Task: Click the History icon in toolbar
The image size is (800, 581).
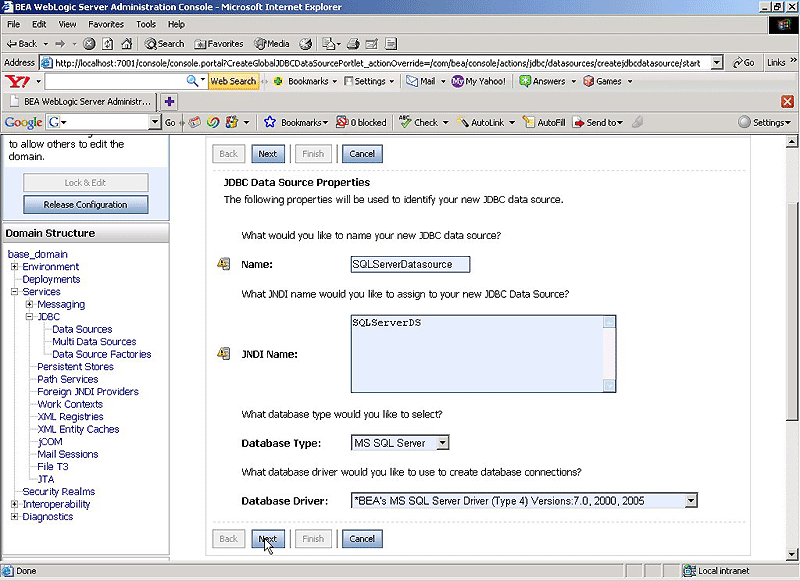Action: click(x=306, y=44)
